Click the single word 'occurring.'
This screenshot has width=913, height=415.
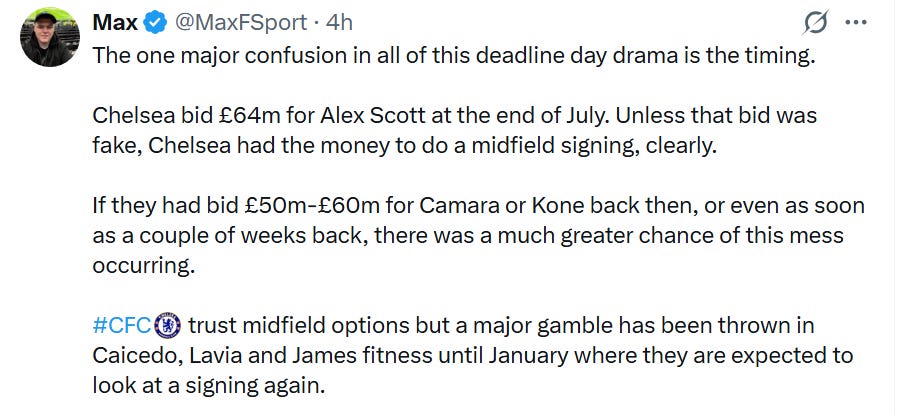[142, 266]
